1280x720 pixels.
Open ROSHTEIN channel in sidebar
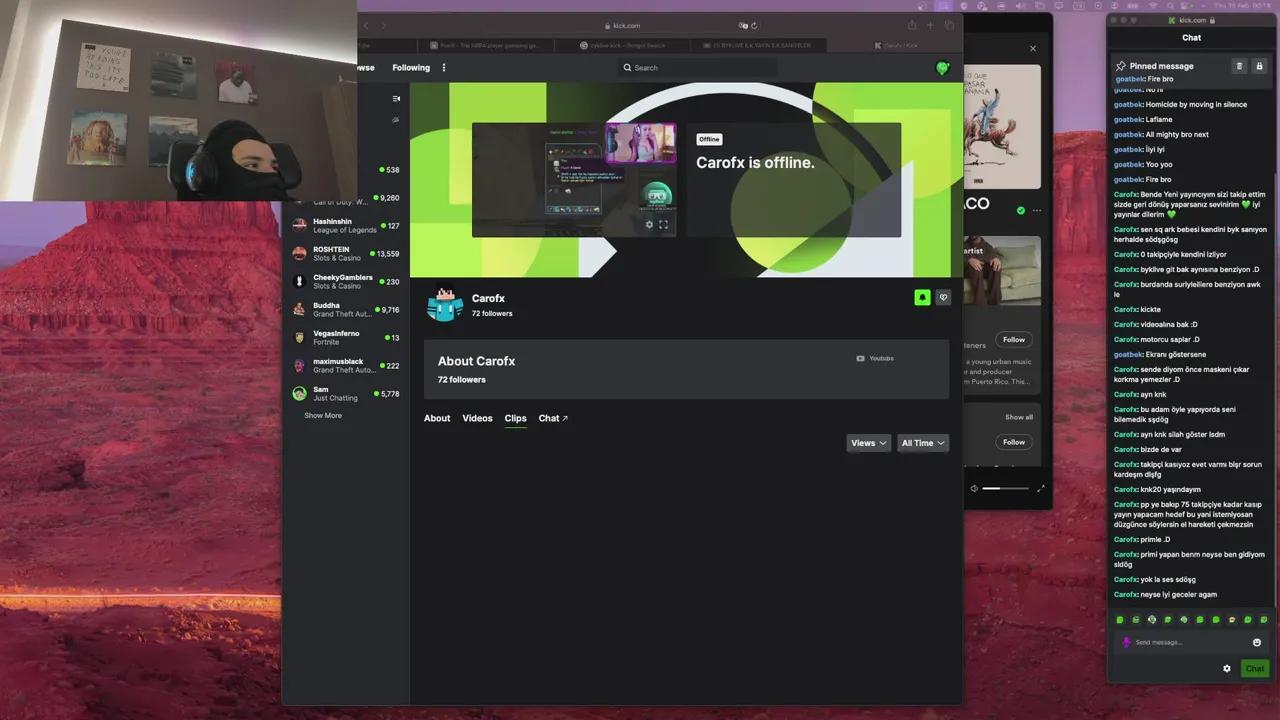(x=345, y=253)
